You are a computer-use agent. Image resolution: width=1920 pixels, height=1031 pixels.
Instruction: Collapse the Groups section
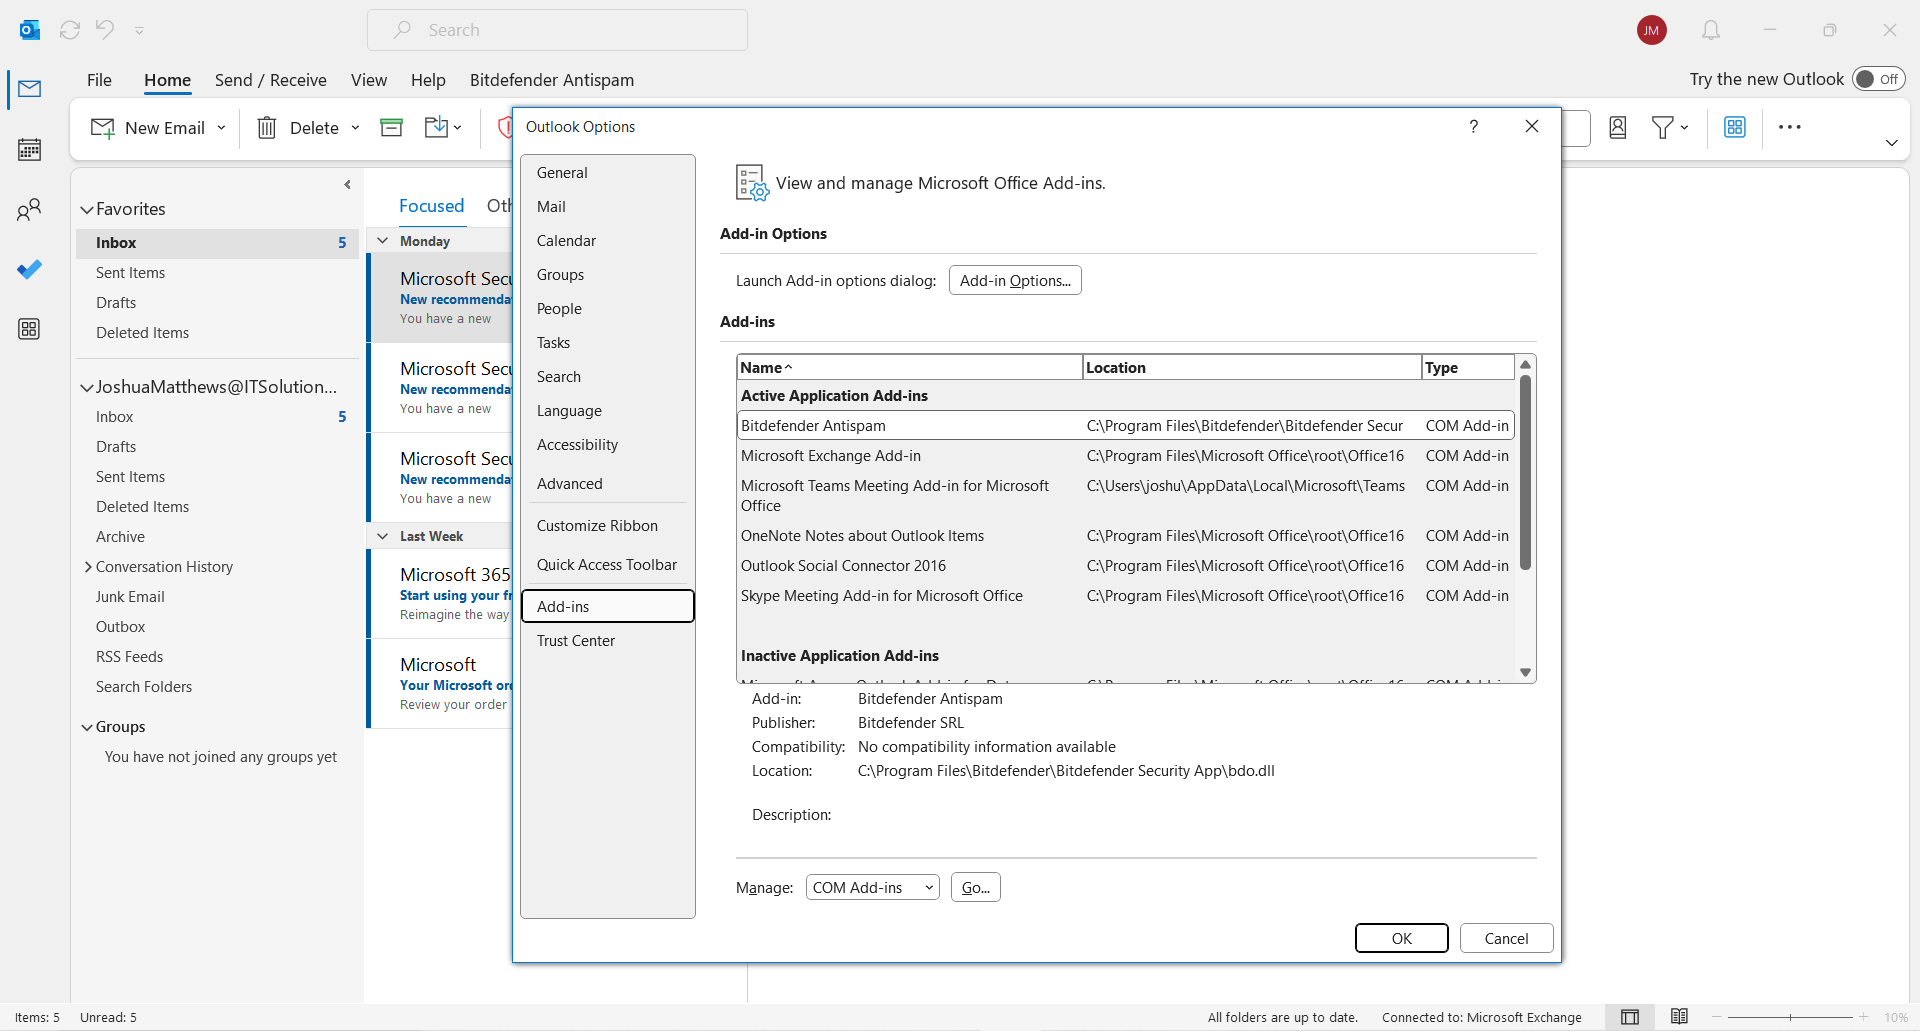pos(87,728)
